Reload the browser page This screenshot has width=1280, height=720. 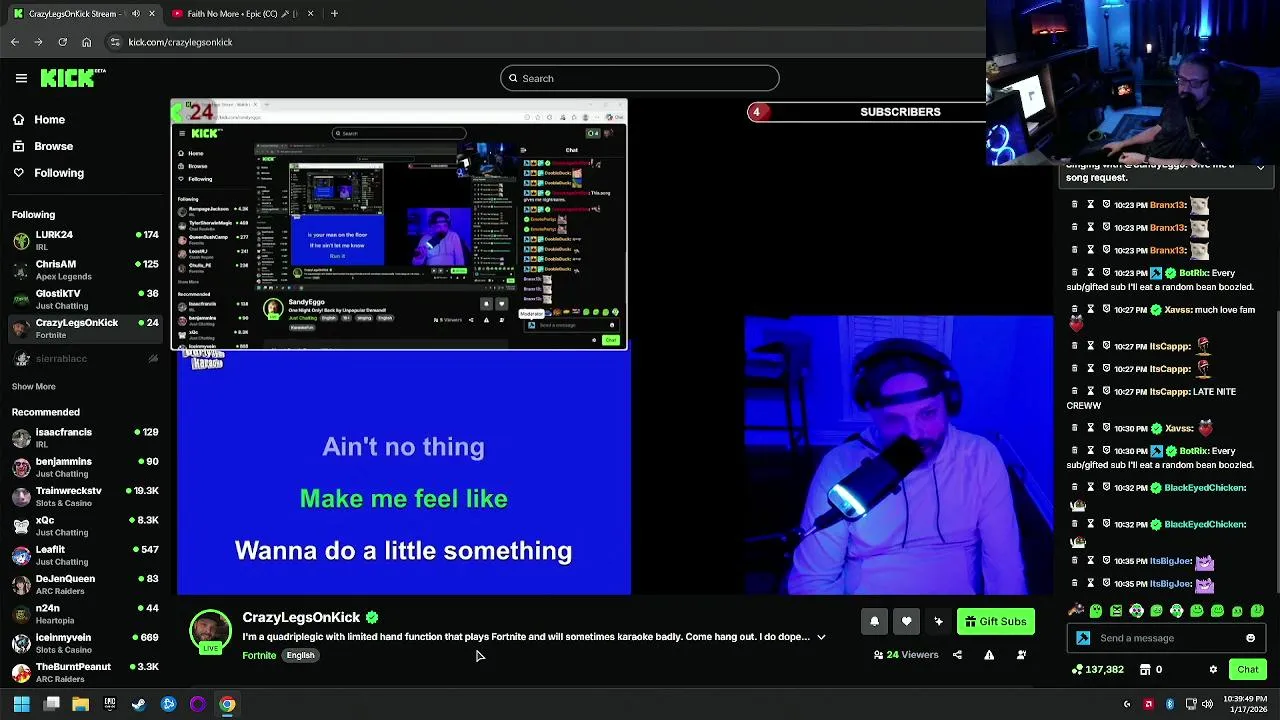(62, 42)
